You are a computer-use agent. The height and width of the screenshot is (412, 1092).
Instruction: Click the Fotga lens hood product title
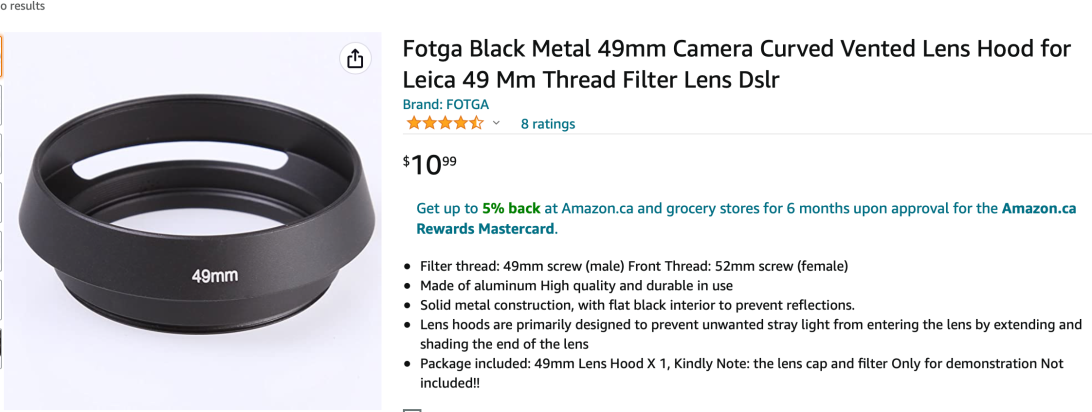click(x=736, y=63)
